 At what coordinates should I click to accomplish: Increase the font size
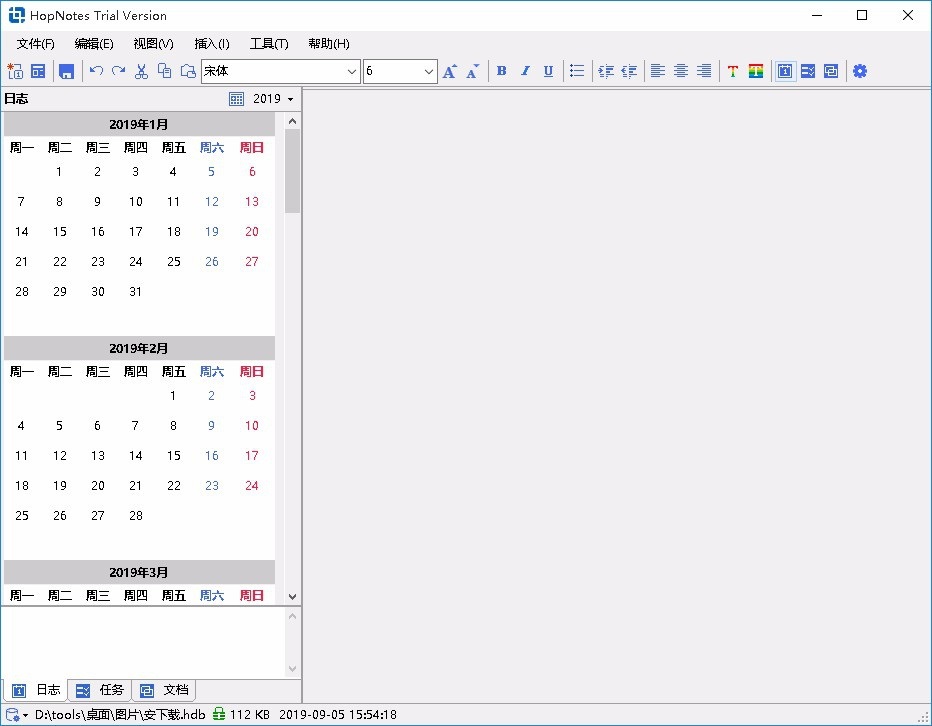449,71
